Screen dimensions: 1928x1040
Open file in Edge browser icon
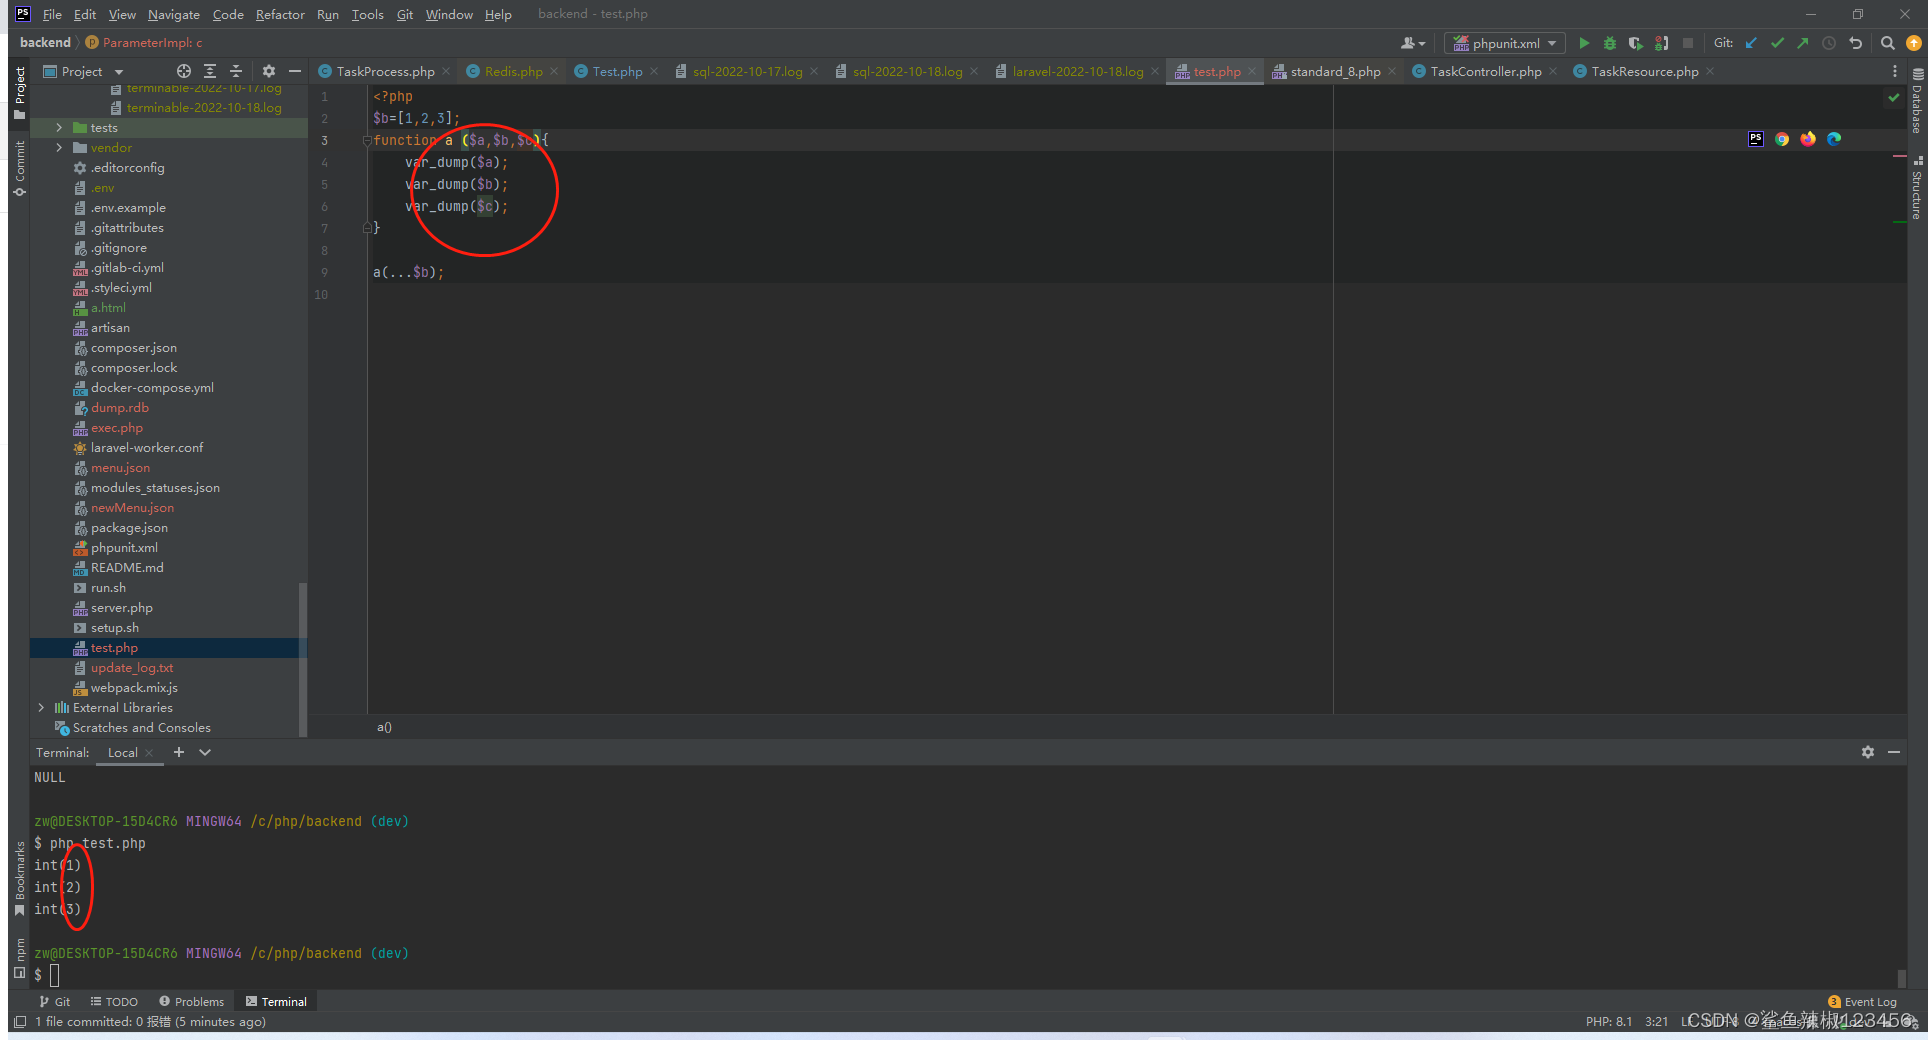[1834, 139]
